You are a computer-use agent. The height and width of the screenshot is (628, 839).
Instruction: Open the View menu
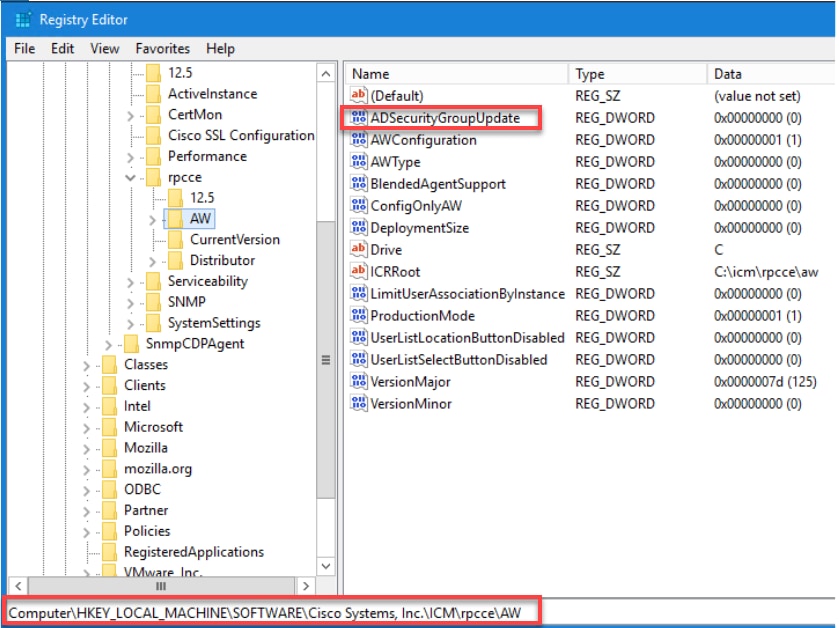(x=104, y=49)
